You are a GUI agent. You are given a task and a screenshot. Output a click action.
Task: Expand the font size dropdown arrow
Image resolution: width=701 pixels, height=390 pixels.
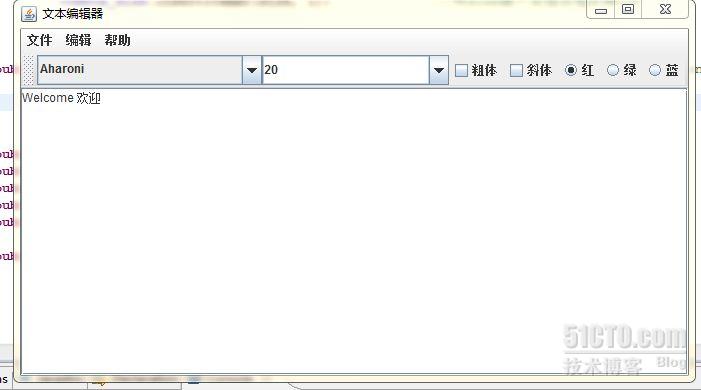tap(439, 70)
